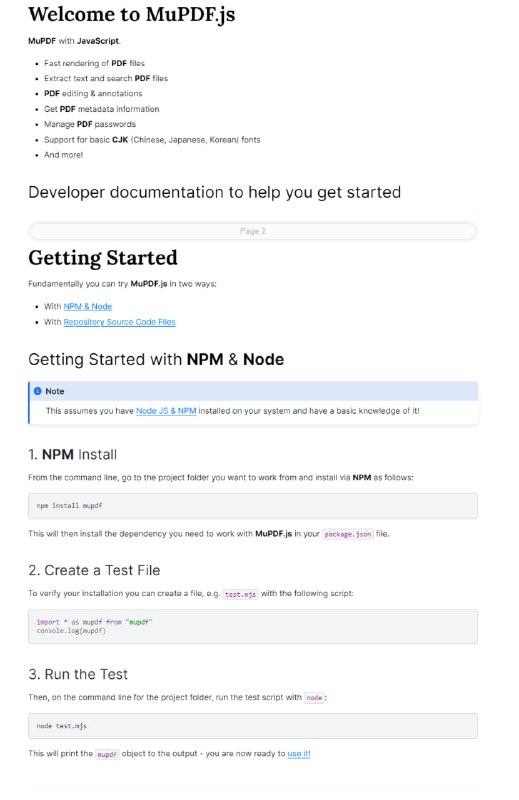
Task: Click the package.json inline code
Action: pos(348,534)
